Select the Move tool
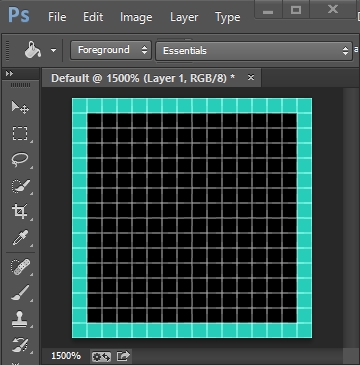 pos(20,107)
